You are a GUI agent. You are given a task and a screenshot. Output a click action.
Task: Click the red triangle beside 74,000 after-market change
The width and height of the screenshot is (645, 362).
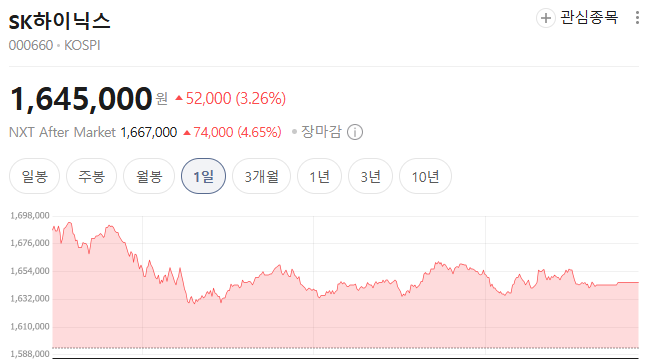(187, 132)
